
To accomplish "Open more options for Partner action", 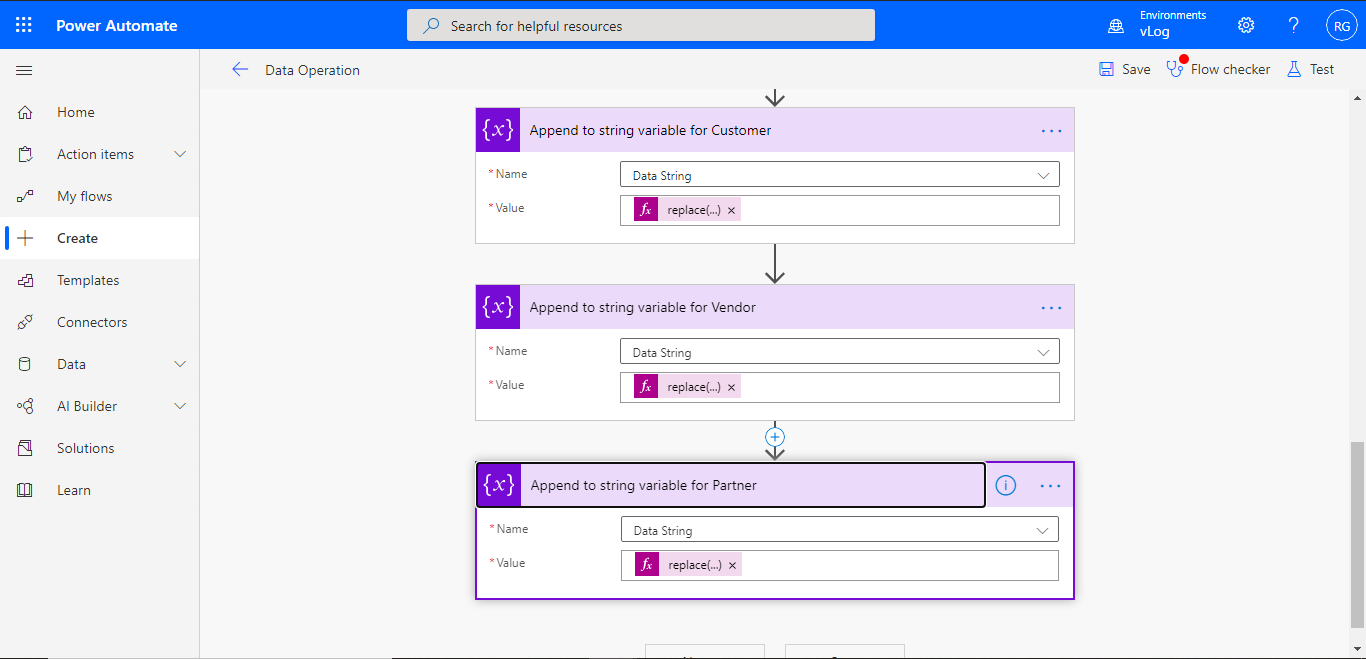I will [x=1050, y=485].
